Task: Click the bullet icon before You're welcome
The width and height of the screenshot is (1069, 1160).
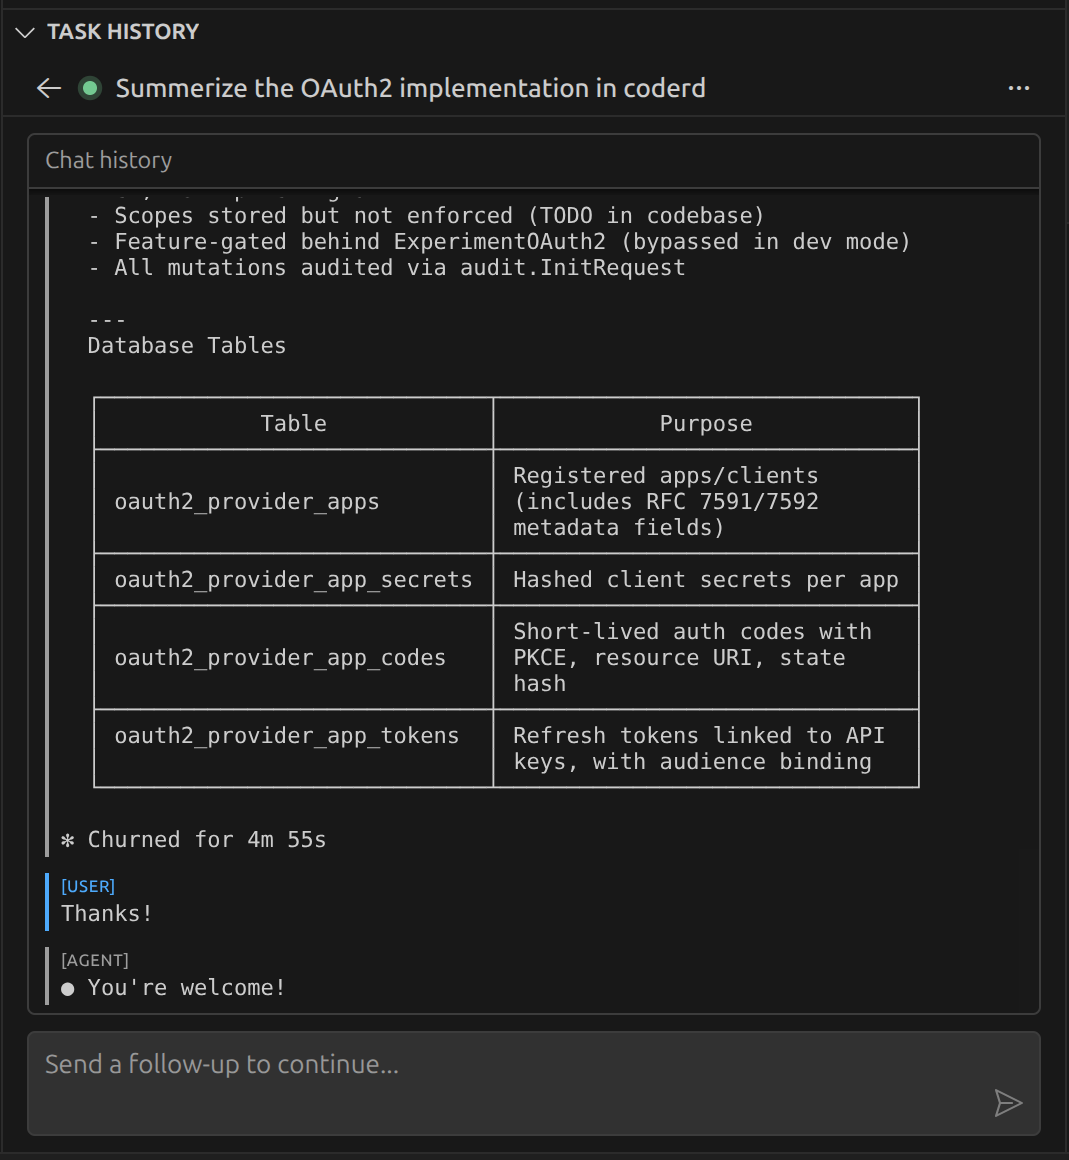Action: coord(66,987)
